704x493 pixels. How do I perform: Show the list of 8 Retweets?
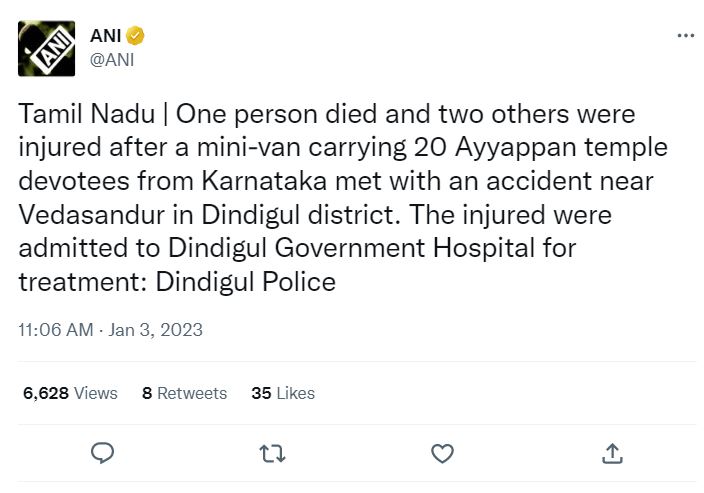pyautogui.click(x=185, y=393)
